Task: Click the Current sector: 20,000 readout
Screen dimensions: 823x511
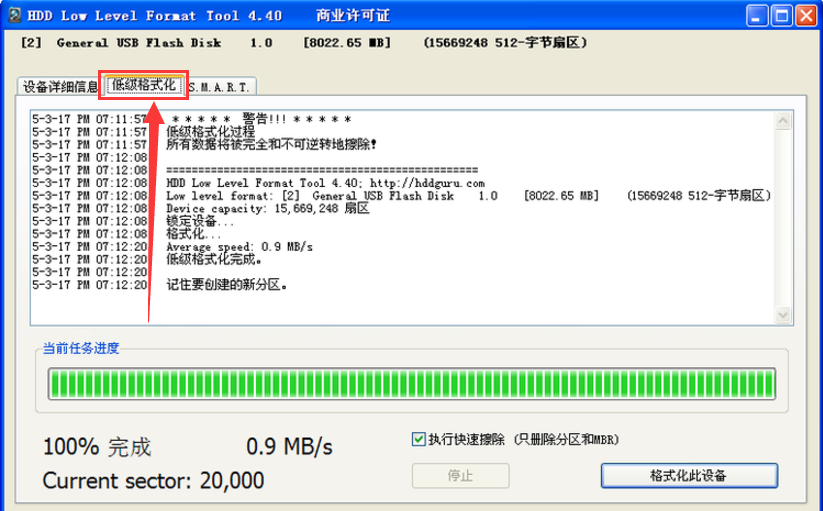Action: click(153, 480)
